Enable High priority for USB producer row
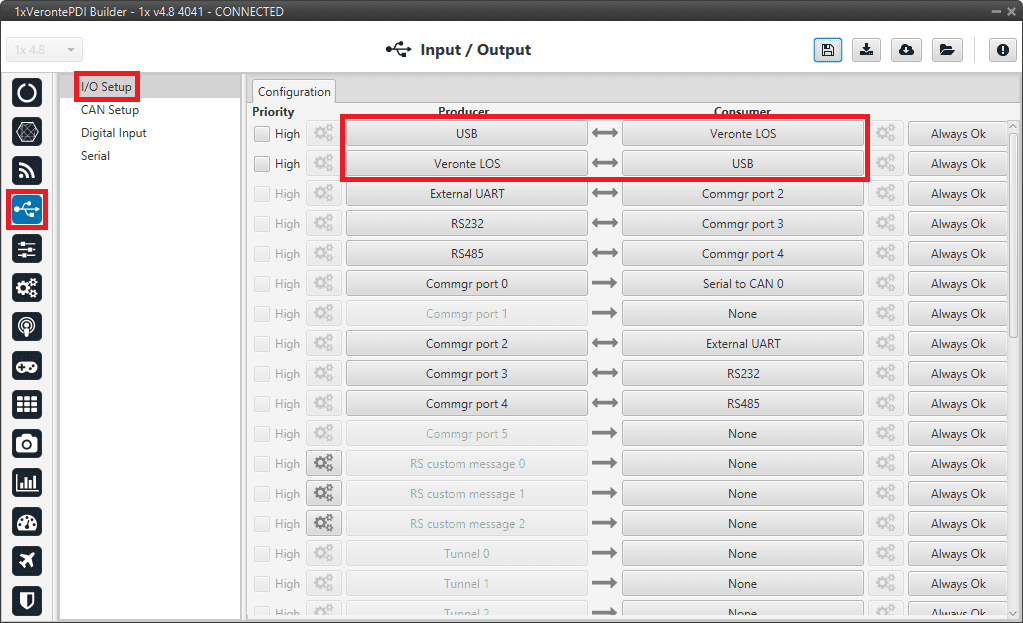Image resolution: width=1023 pixels, height=623 pixels. coord(262,134)
